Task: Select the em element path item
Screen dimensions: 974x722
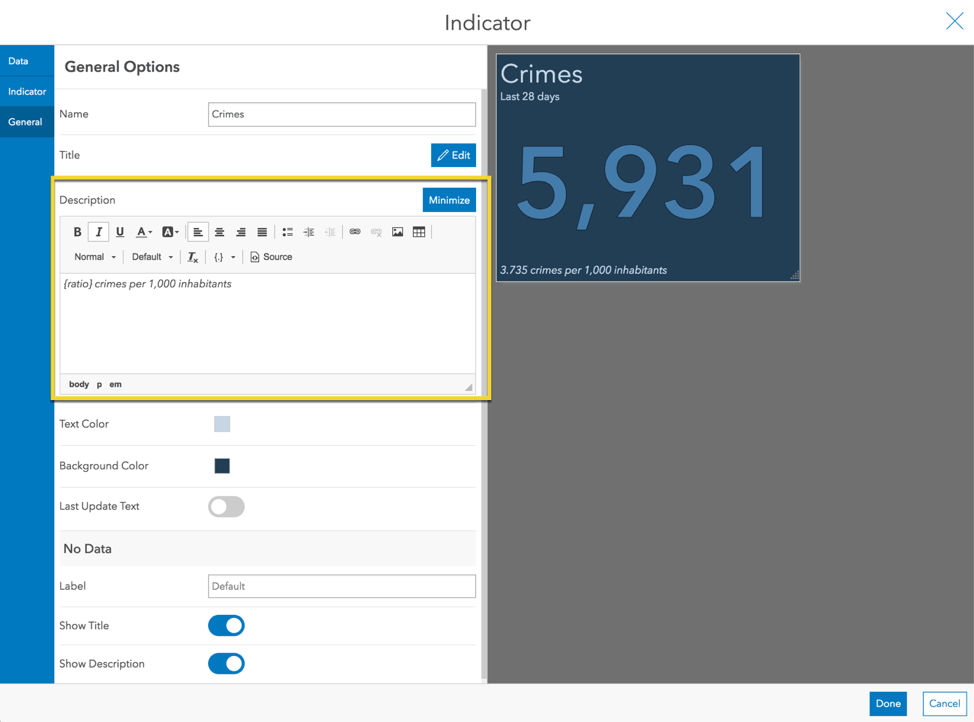Action: click(116, 384)
